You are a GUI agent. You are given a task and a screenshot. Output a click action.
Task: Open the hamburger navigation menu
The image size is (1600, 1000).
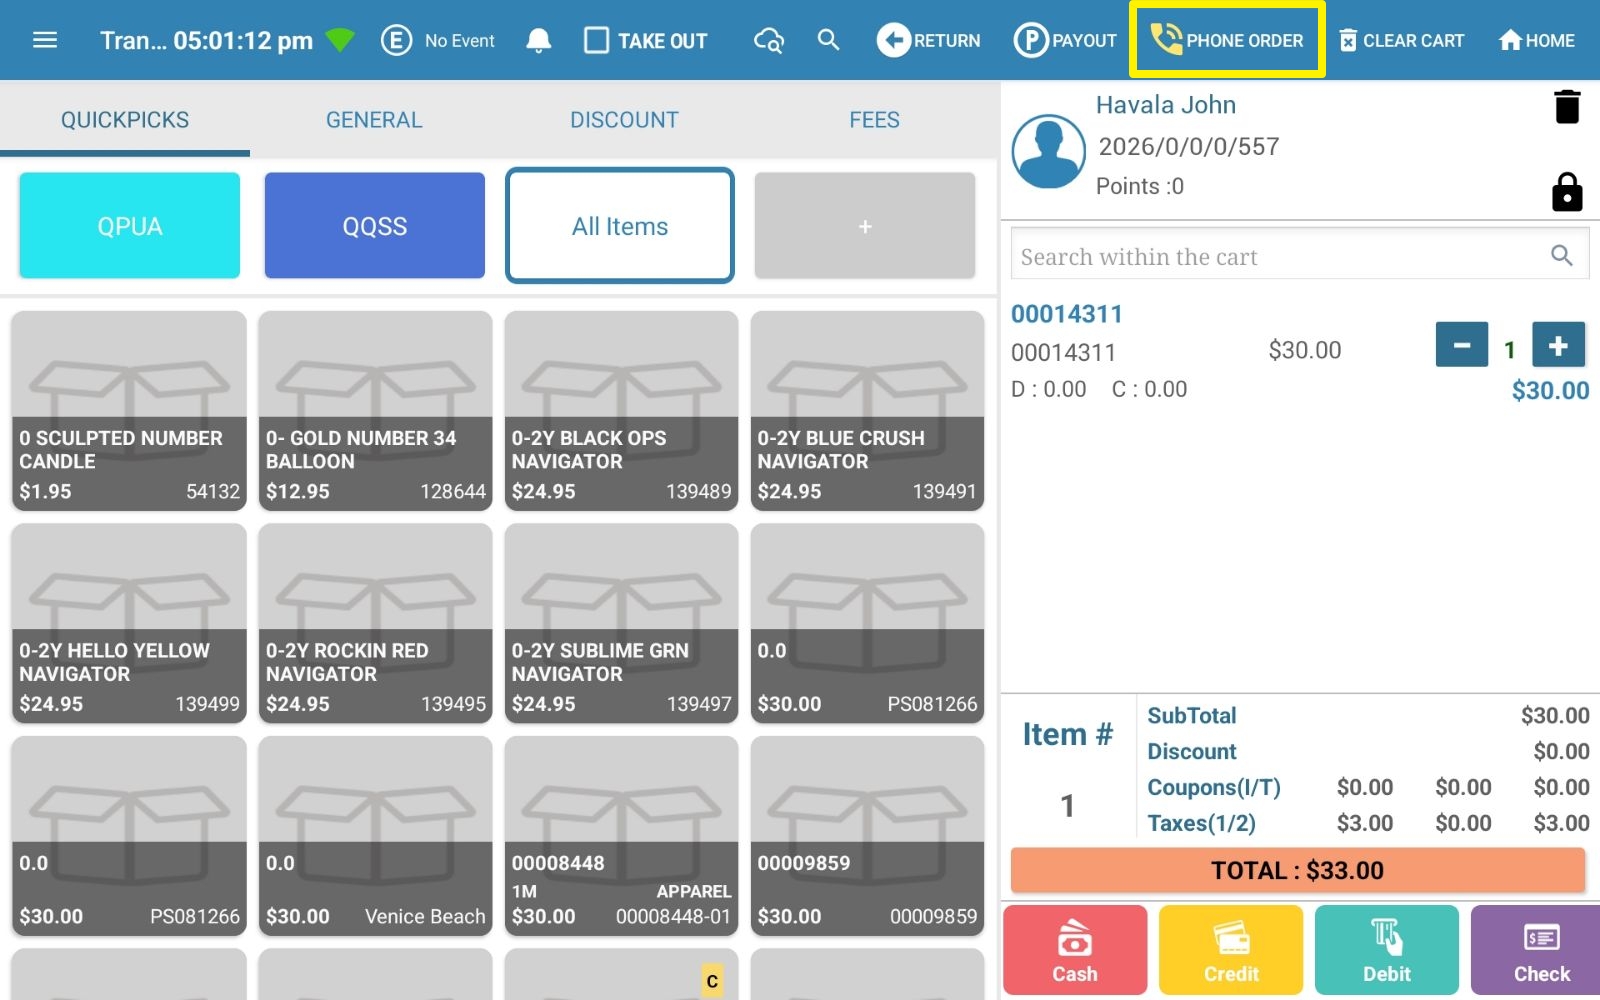pyautogui.click(x=45, y=40)
